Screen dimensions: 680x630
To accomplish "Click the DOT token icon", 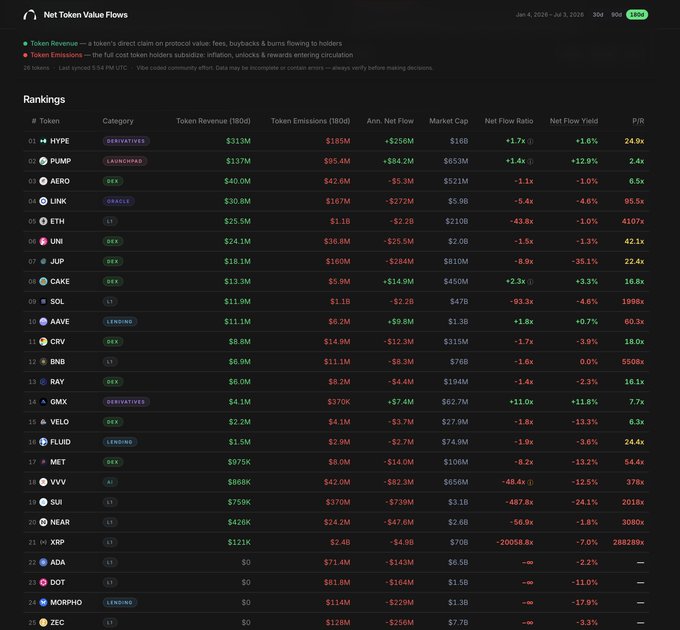I will [x=43, y=582].
